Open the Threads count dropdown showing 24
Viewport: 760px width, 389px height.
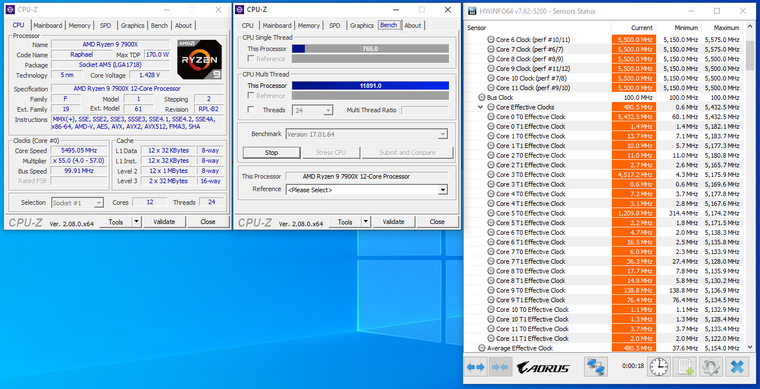click(x=312, y=110)
